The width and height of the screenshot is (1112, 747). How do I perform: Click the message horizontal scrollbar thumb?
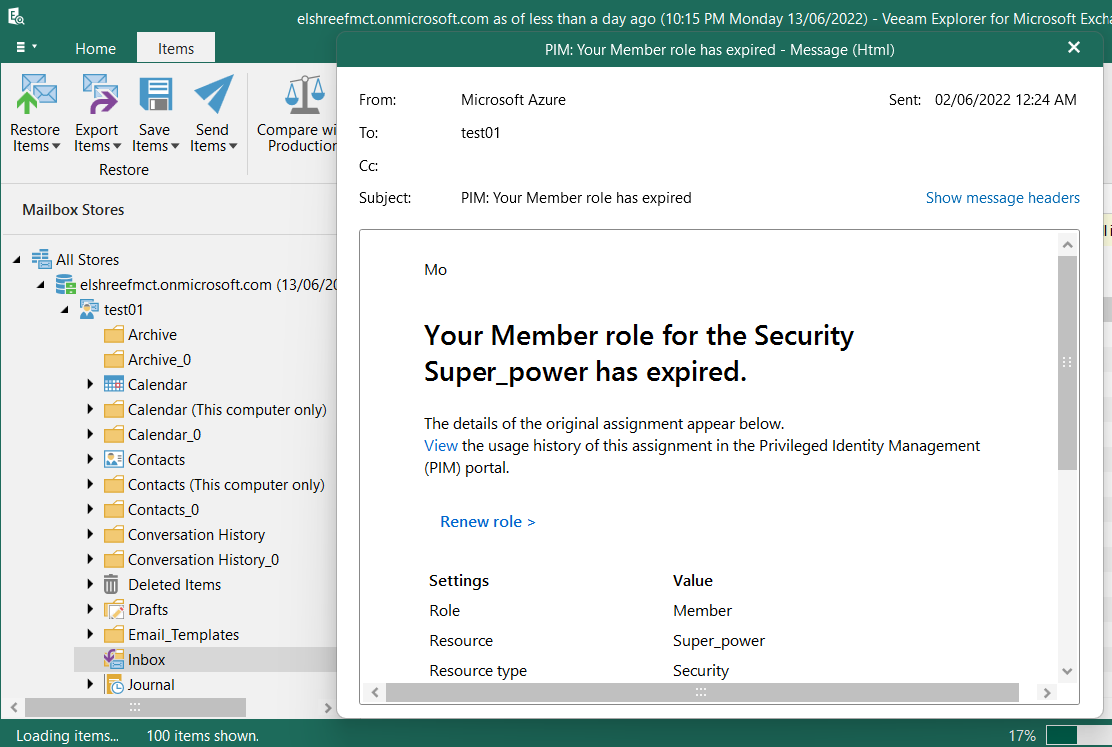click(x=702, y=692)
